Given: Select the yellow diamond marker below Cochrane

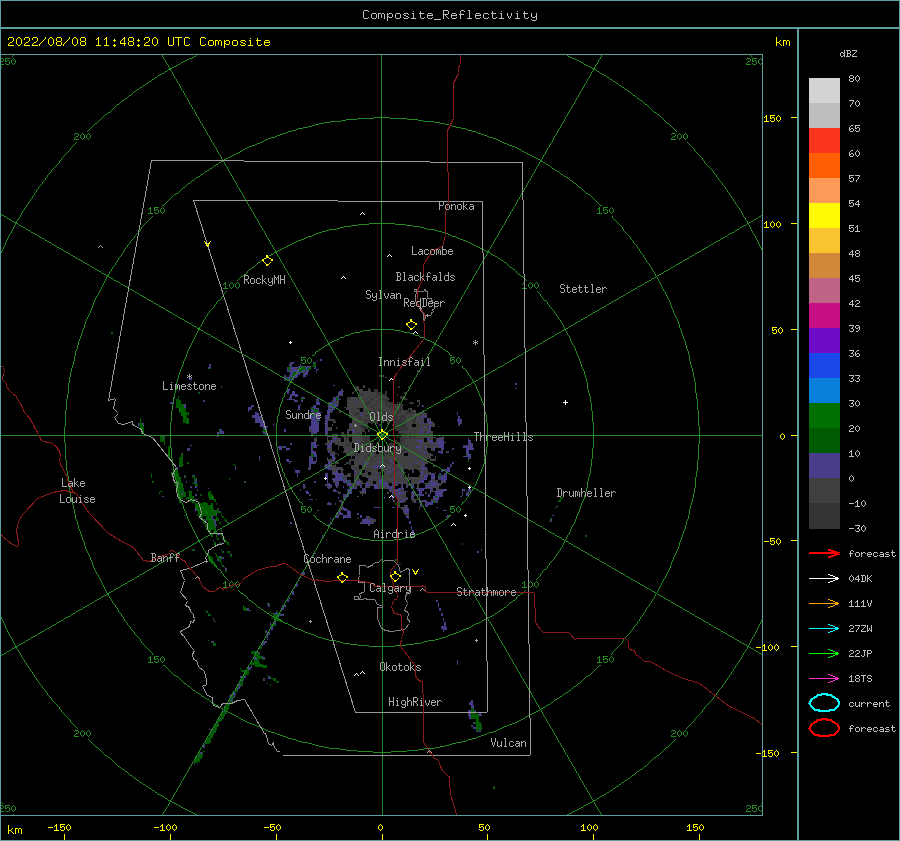Looking at the screenshot, I should pyautogui.click(x=343, y=577).
